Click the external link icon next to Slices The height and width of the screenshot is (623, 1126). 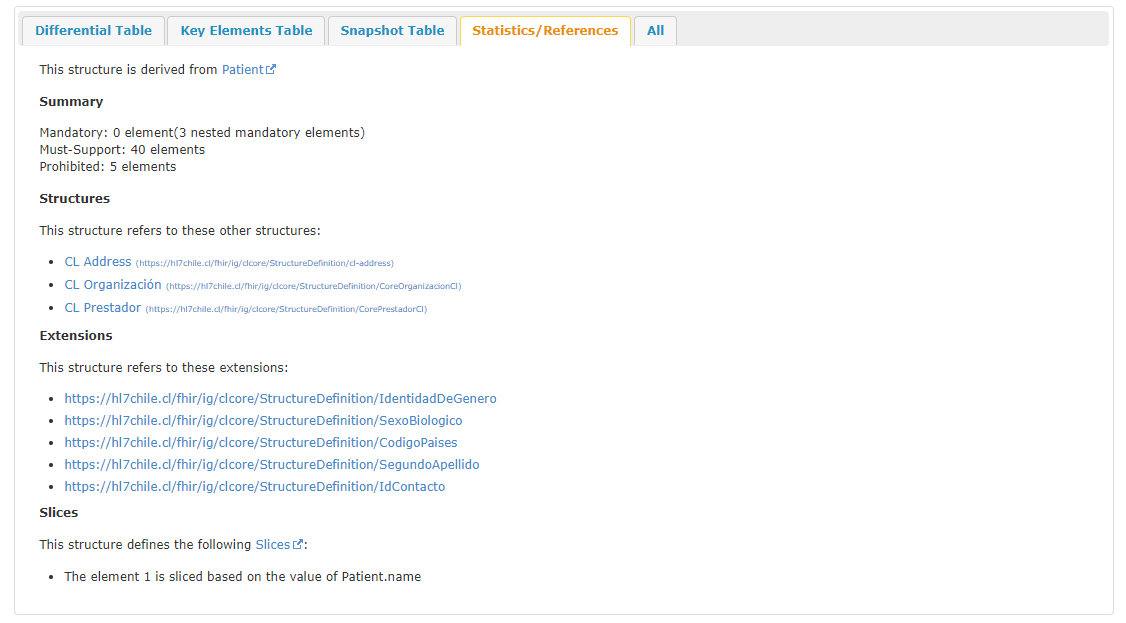[298, 545]
